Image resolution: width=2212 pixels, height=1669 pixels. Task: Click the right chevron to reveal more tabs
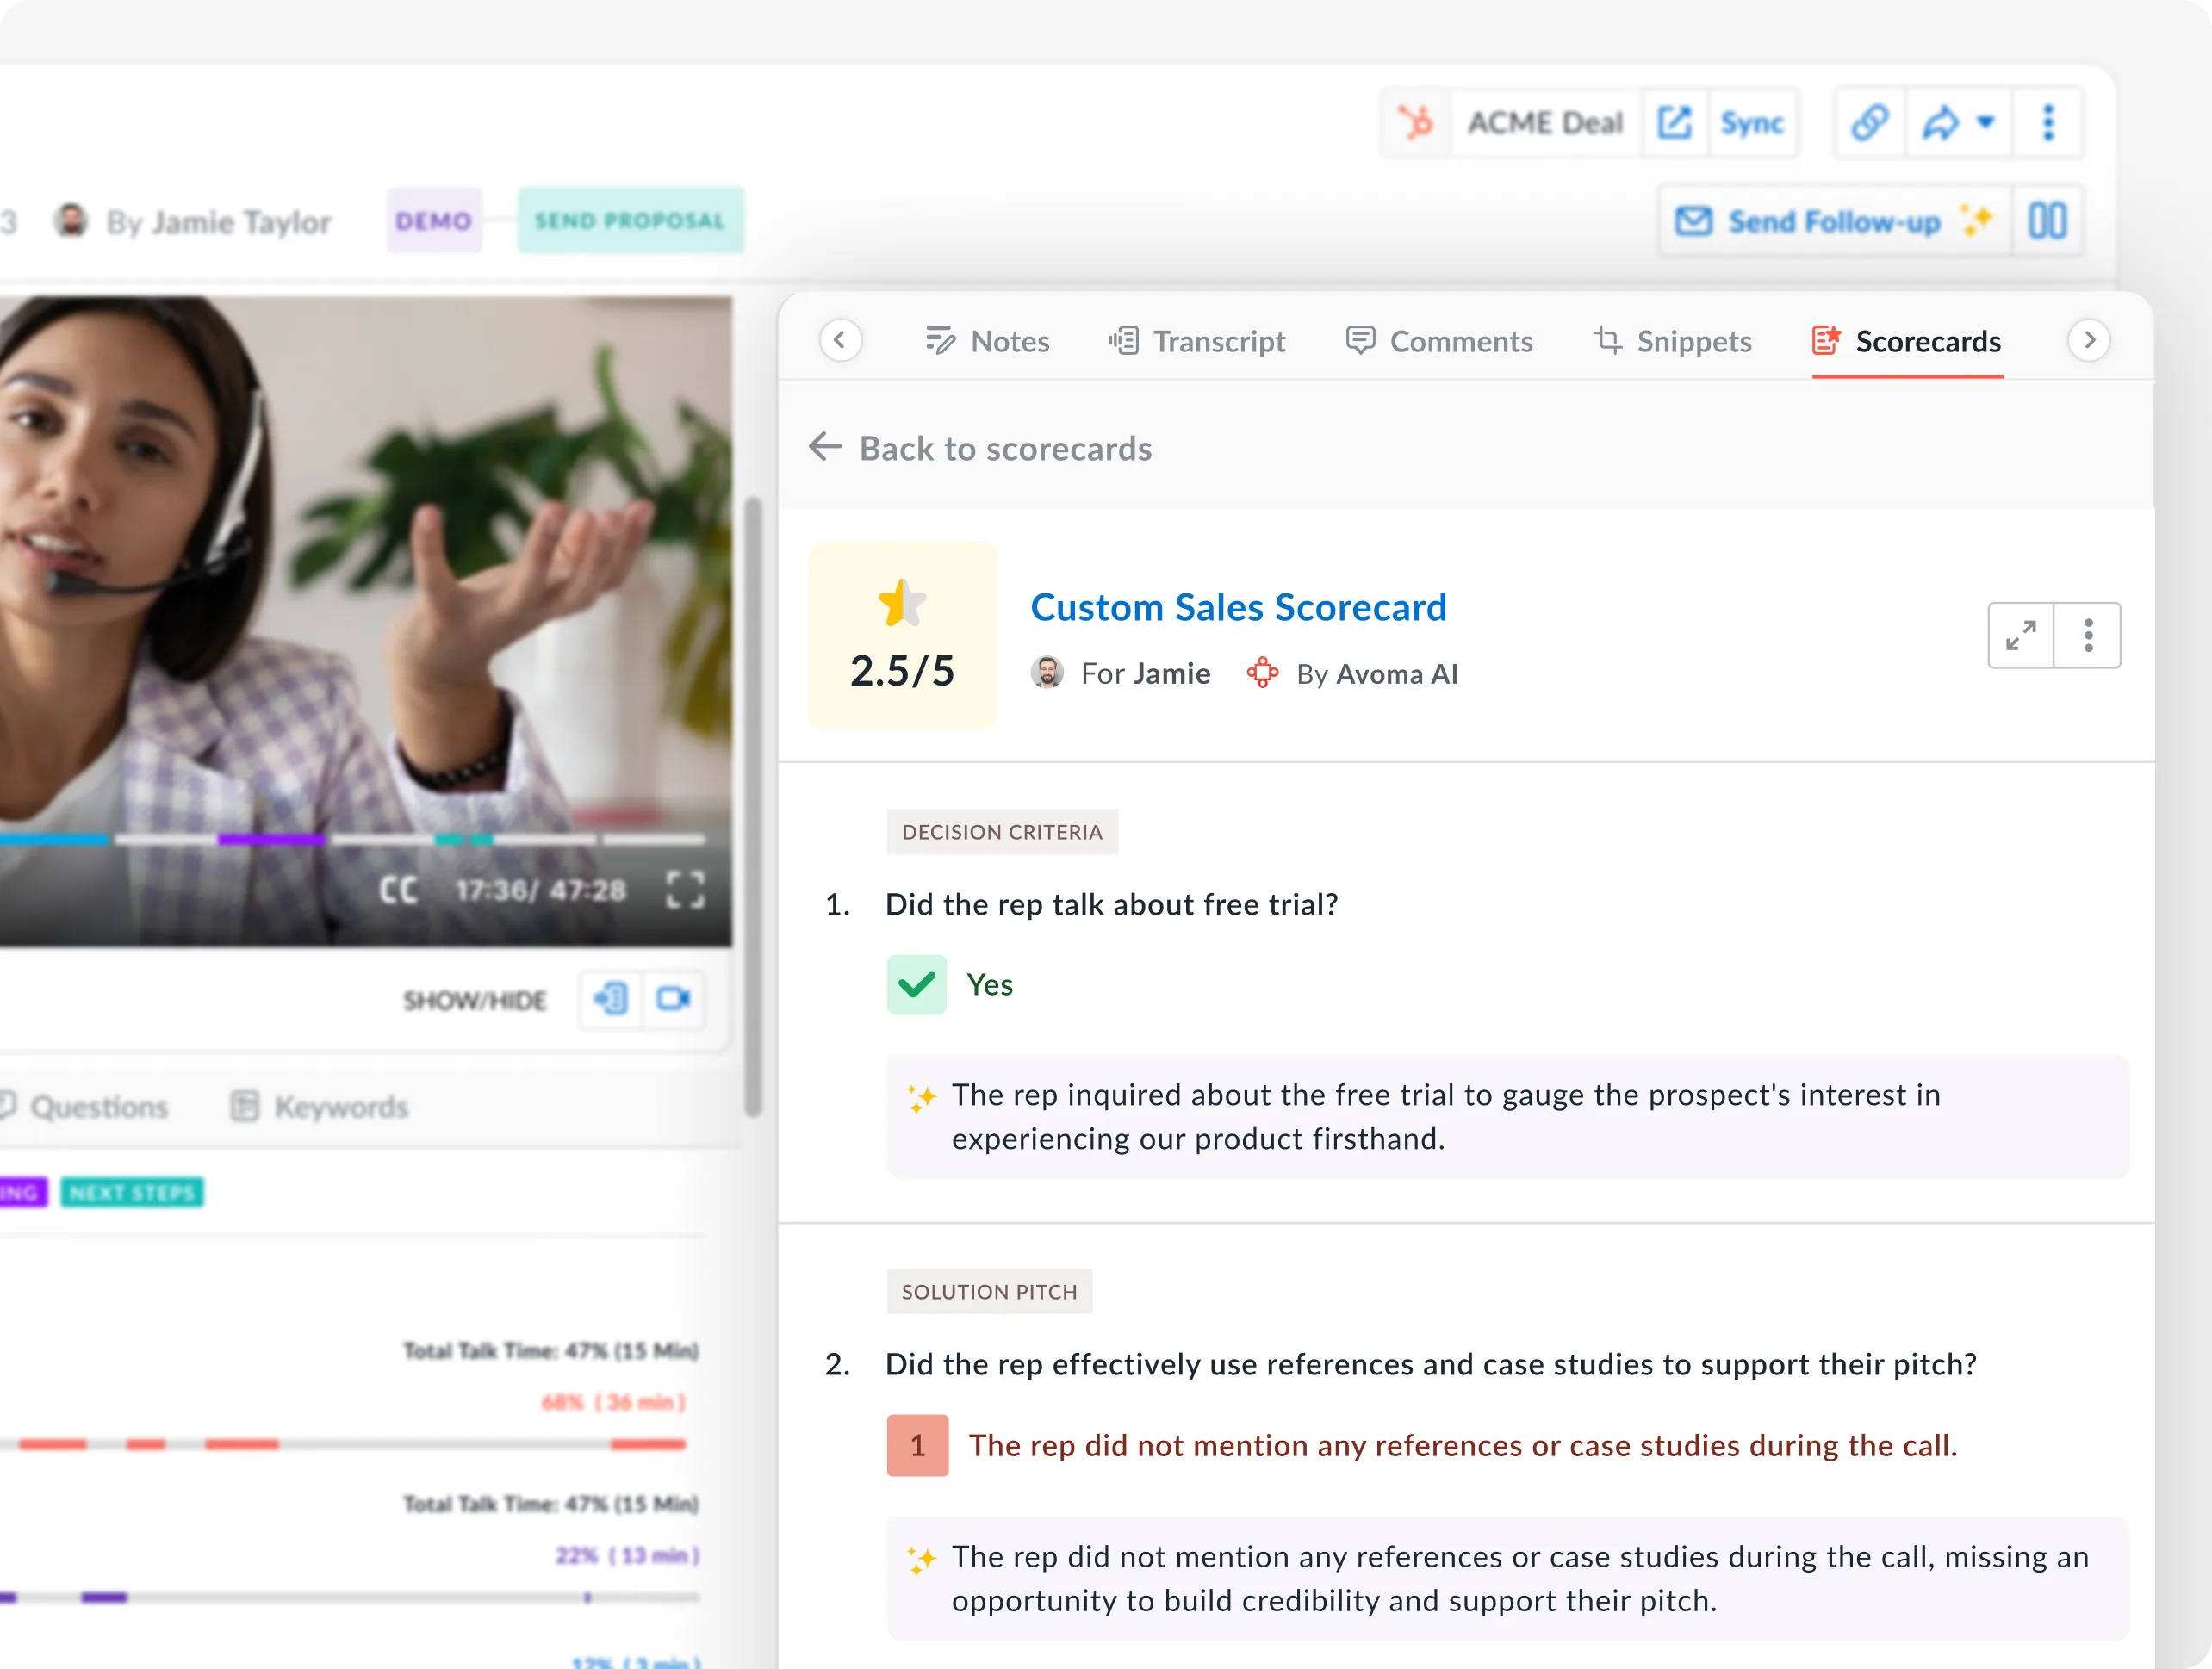point(2088,340)
